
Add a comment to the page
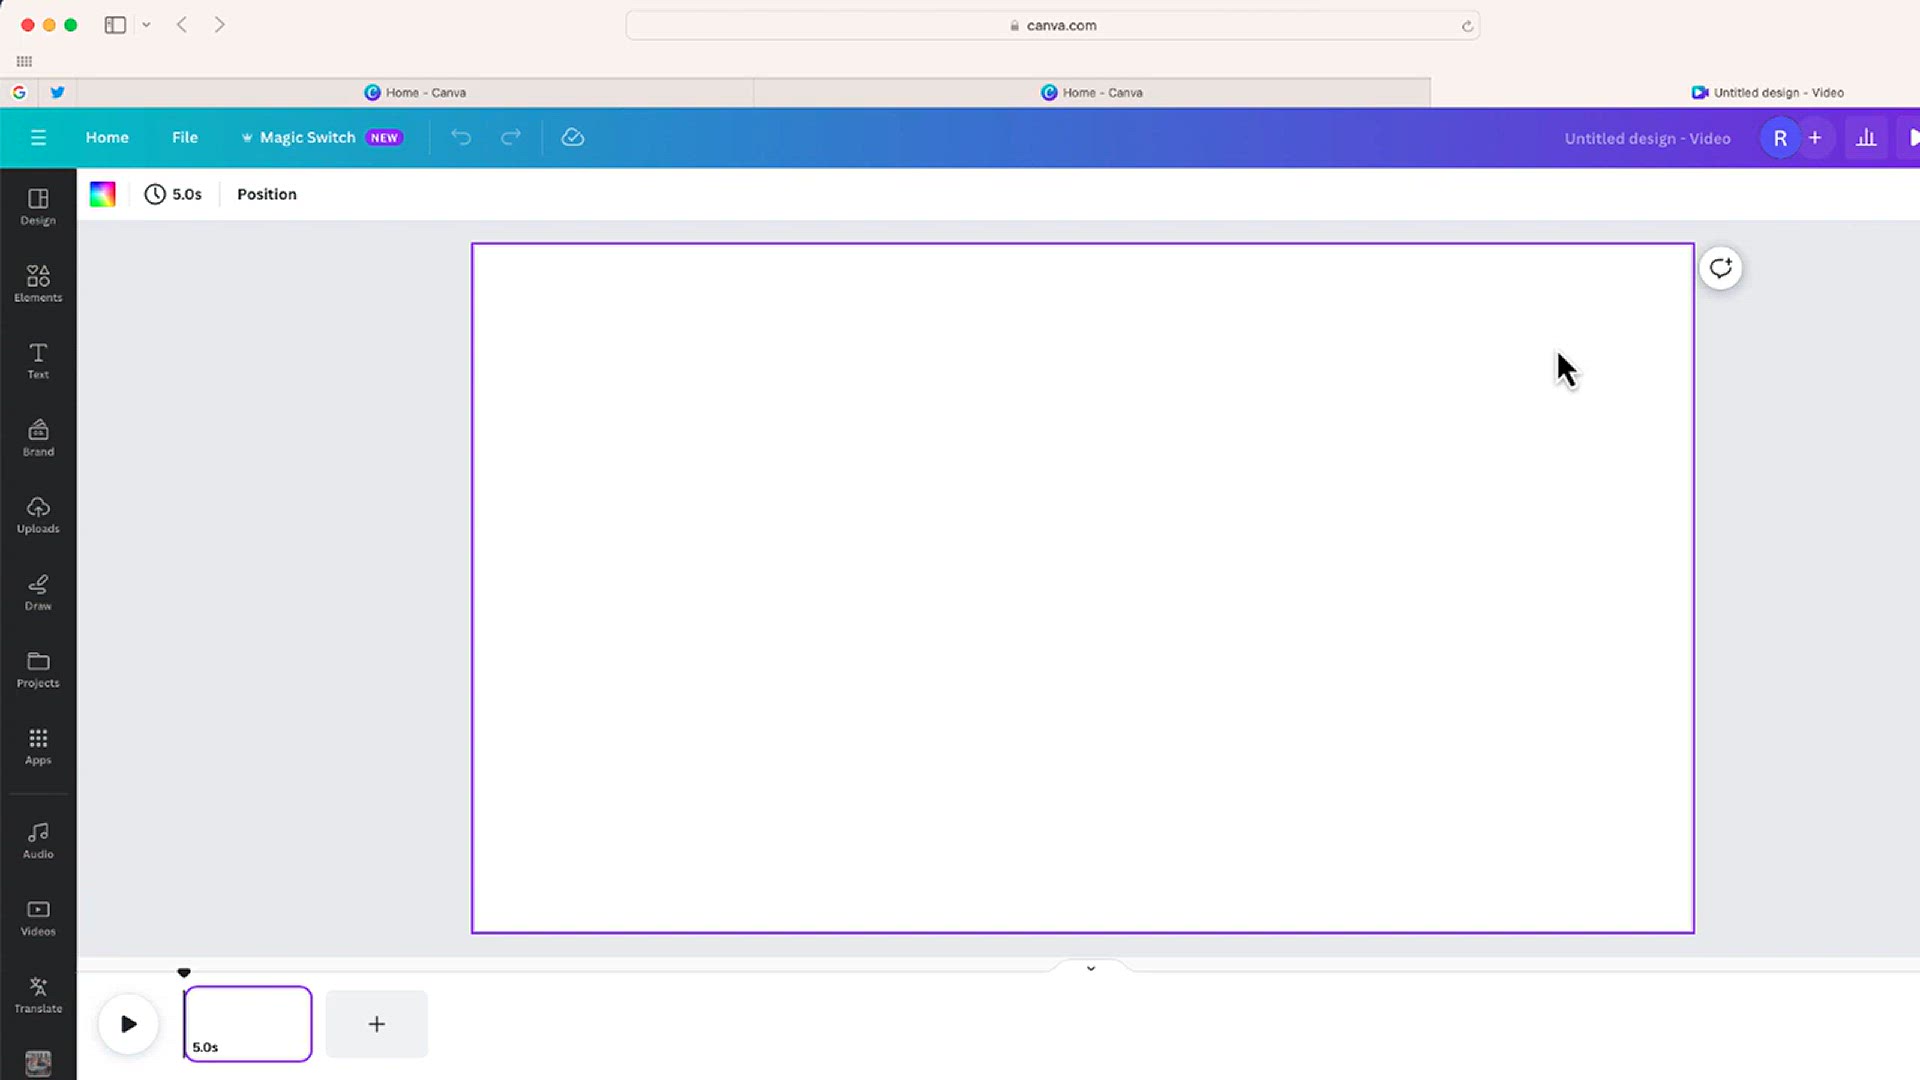pyautogui.click(x=1721, y=268)
